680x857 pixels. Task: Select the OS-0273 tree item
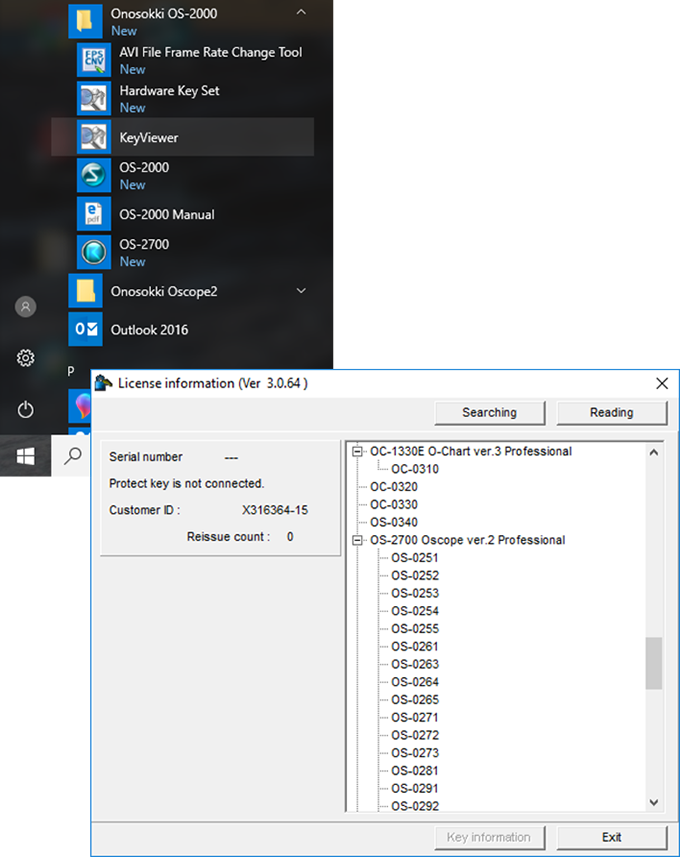(415, 753)
